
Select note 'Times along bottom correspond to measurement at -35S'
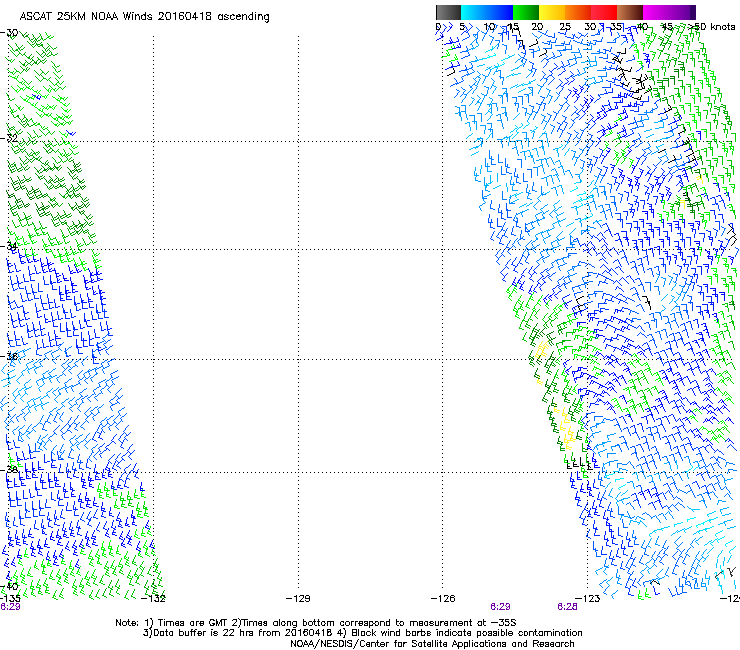(x=378, y=623)
